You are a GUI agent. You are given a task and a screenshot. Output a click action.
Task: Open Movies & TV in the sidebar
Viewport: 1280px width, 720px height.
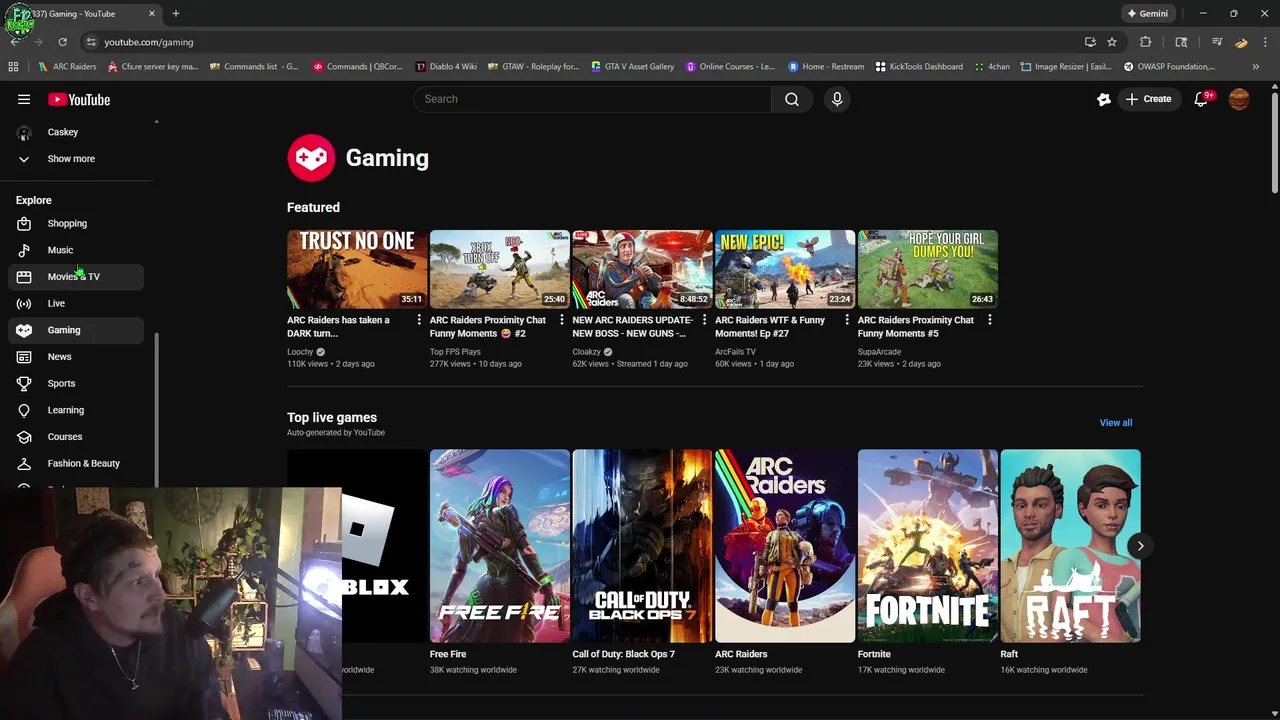point(77,276)
